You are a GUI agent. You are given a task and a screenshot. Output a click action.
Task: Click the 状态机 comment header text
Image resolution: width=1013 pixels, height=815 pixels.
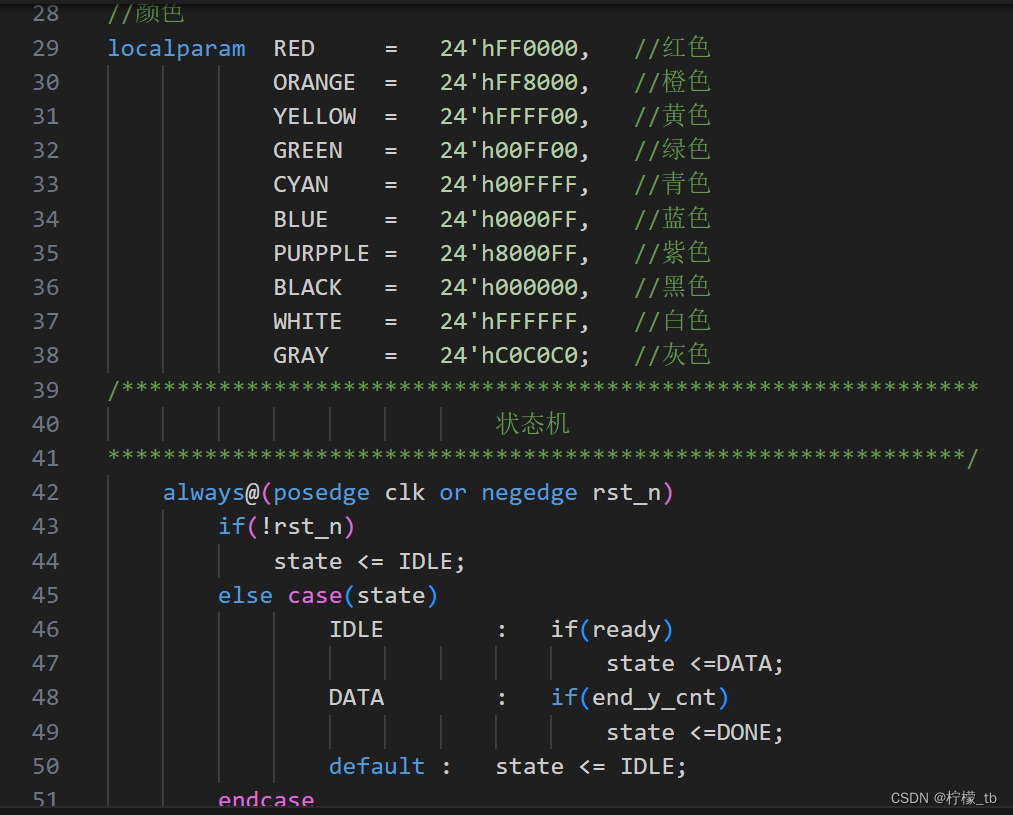click(532, 423)
